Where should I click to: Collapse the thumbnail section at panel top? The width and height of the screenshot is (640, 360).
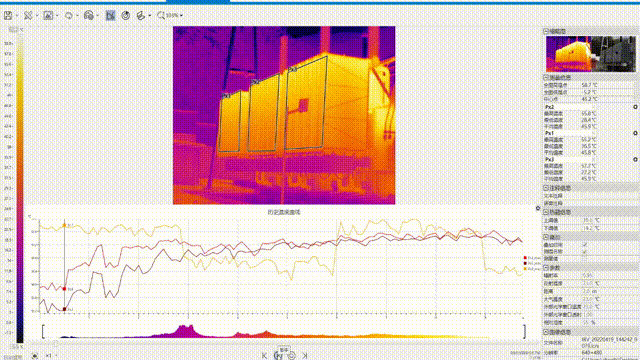click(546, 31)
